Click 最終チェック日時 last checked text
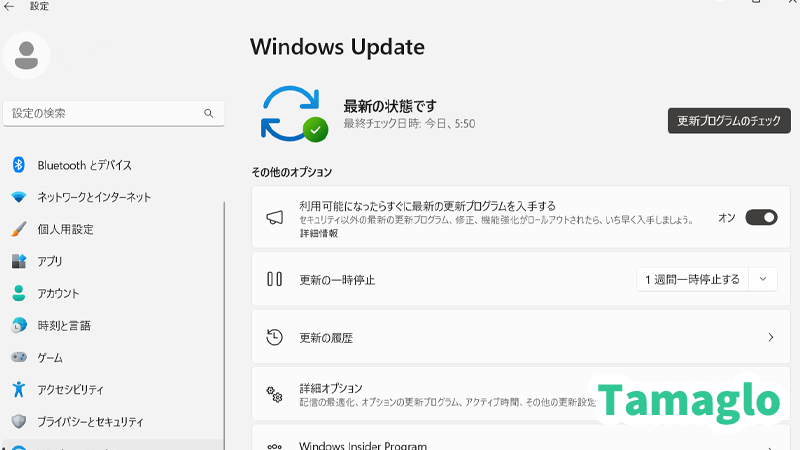Screen dimensions: 800x450 (x=409, y=123)
